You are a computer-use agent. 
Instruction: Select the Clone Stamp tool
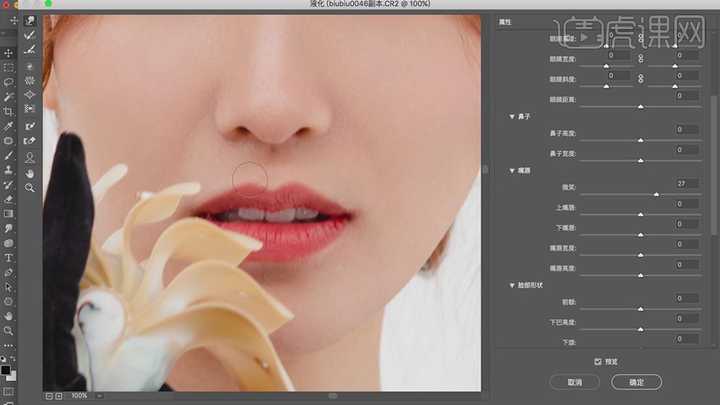click(8, 170)
